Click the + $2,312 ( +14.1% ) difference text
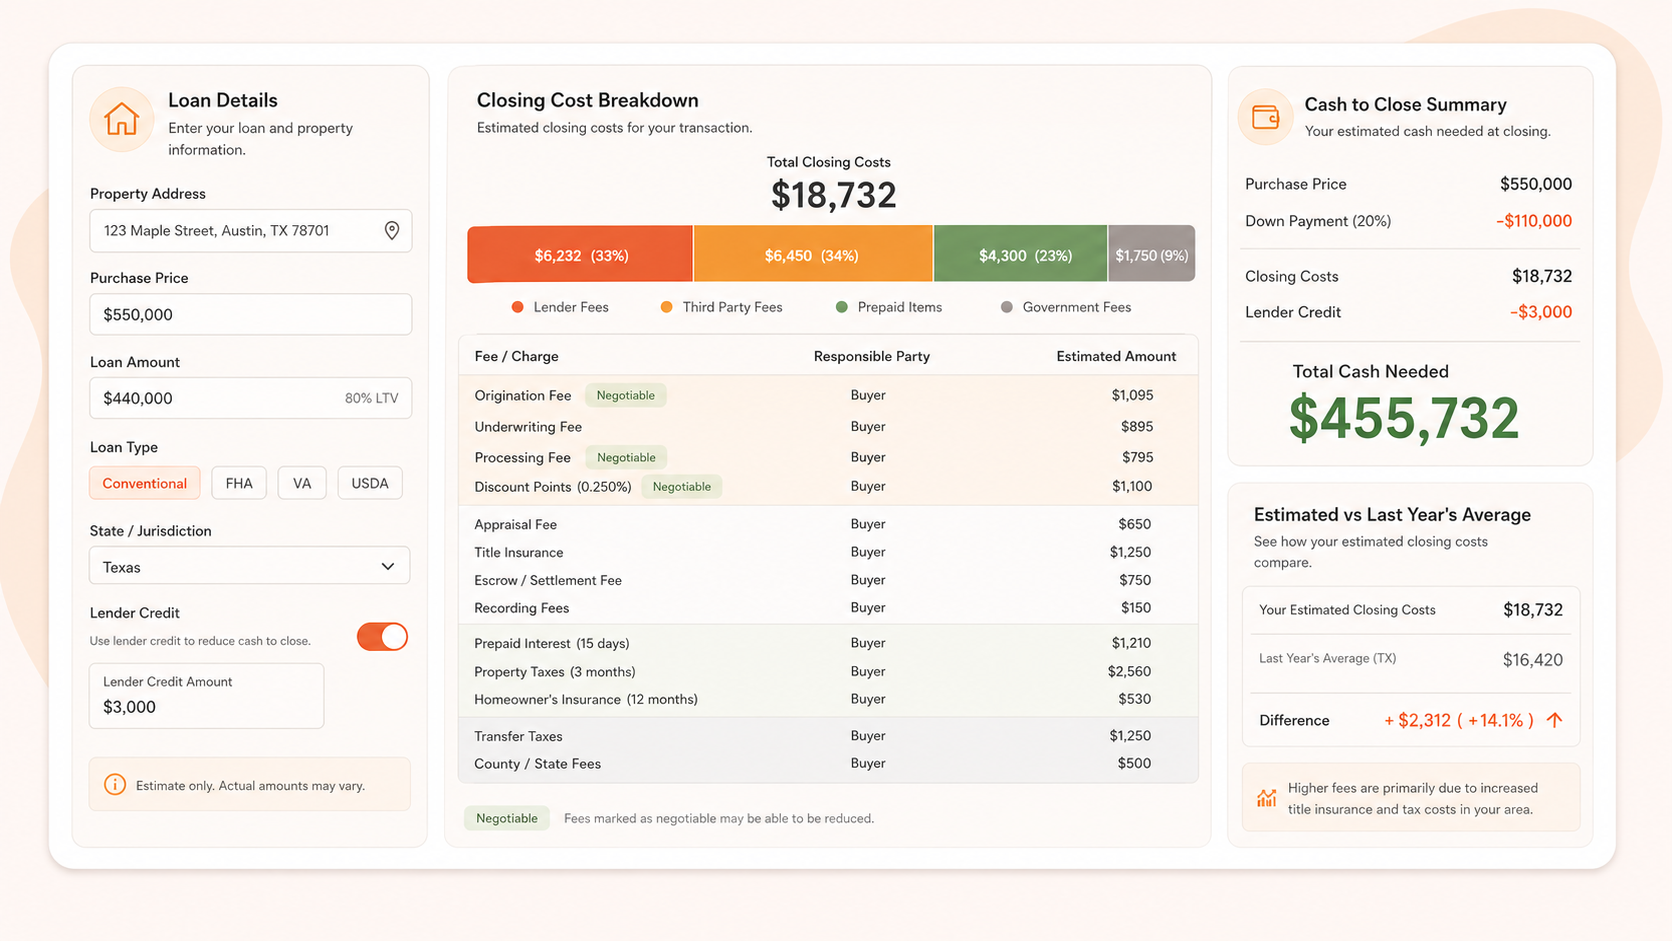The image size is (1672, 941). [1459, 720]
